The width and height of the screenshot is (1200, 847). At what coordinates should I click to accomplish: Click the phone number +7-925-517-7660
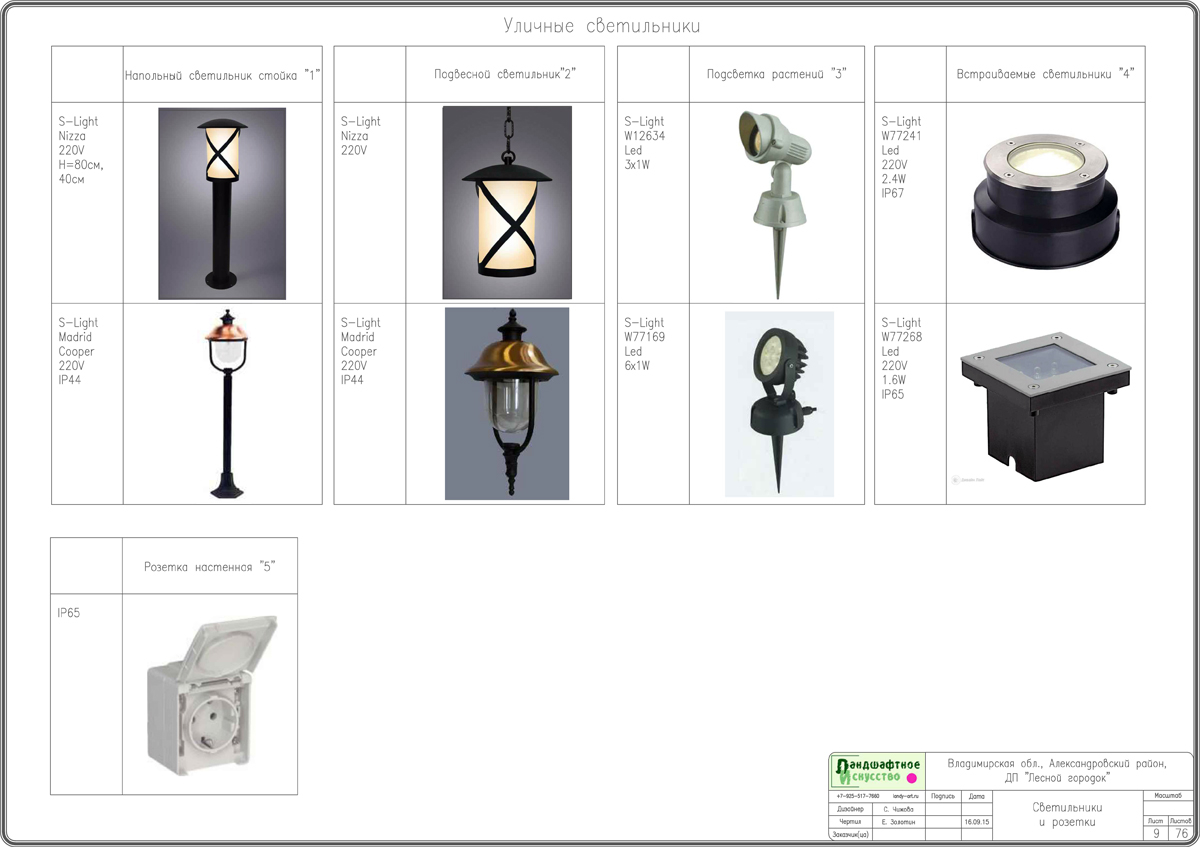858,797
